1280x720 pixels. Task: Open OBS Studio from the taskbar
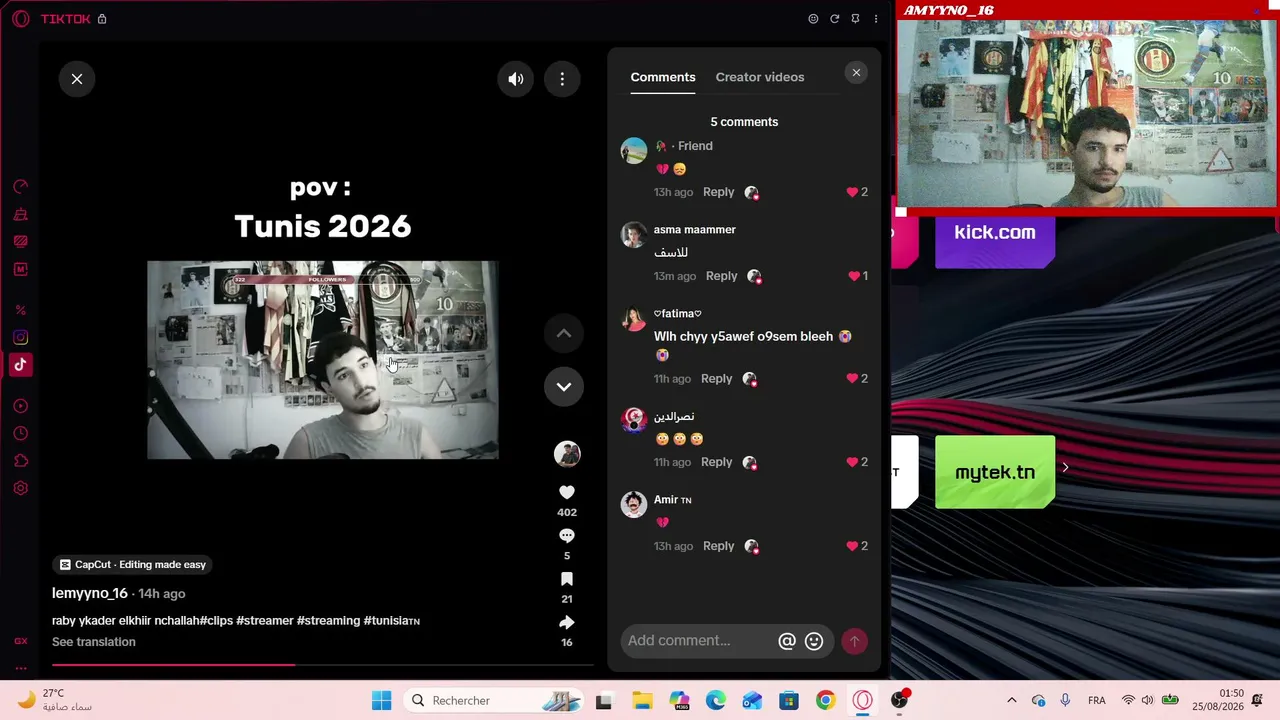point(899,700)
